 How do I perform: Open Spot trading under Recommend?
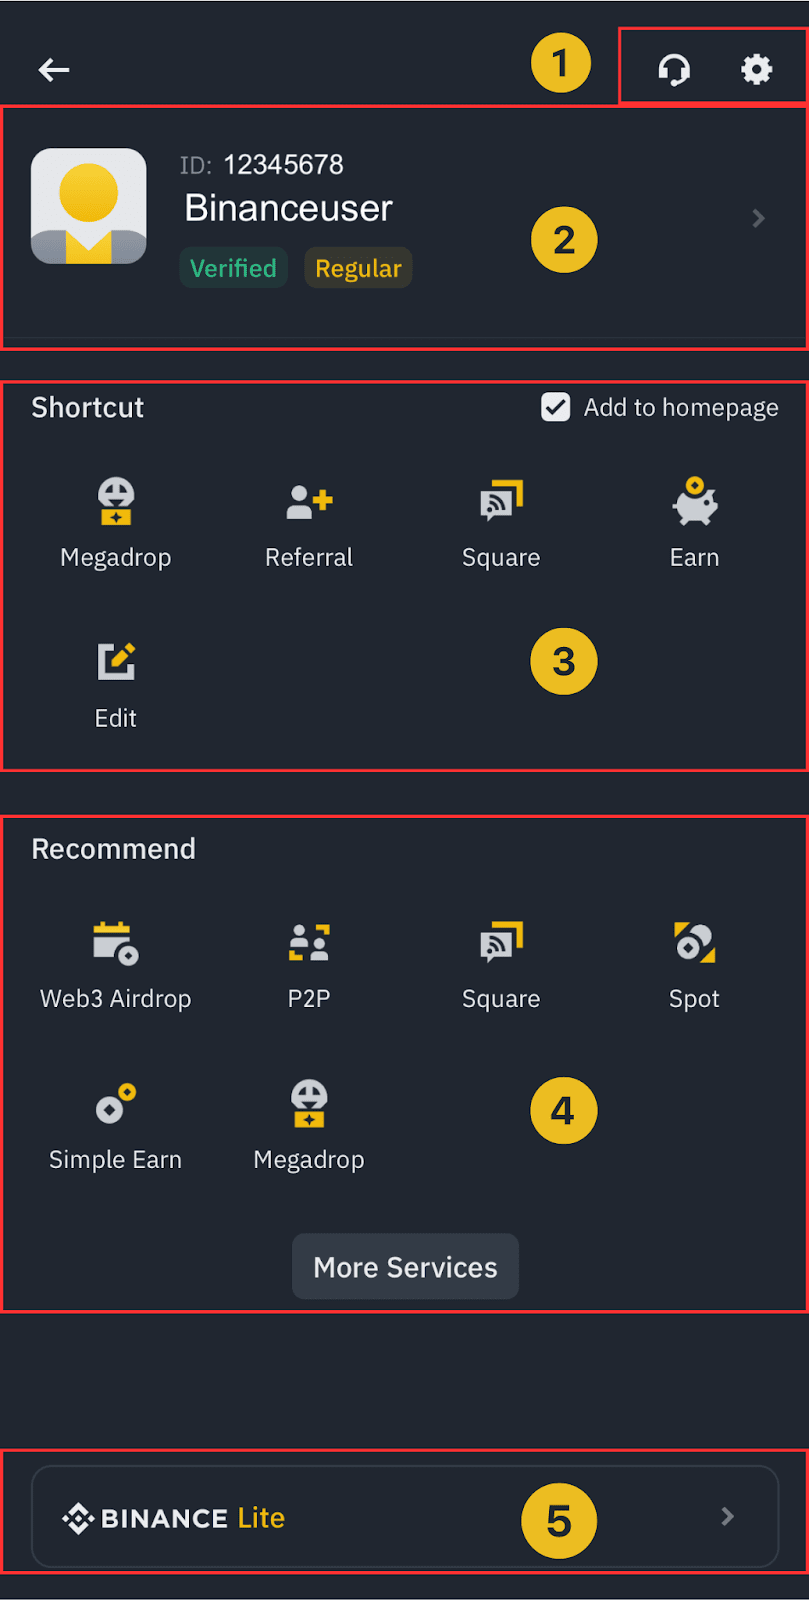[x=694, y=943]
